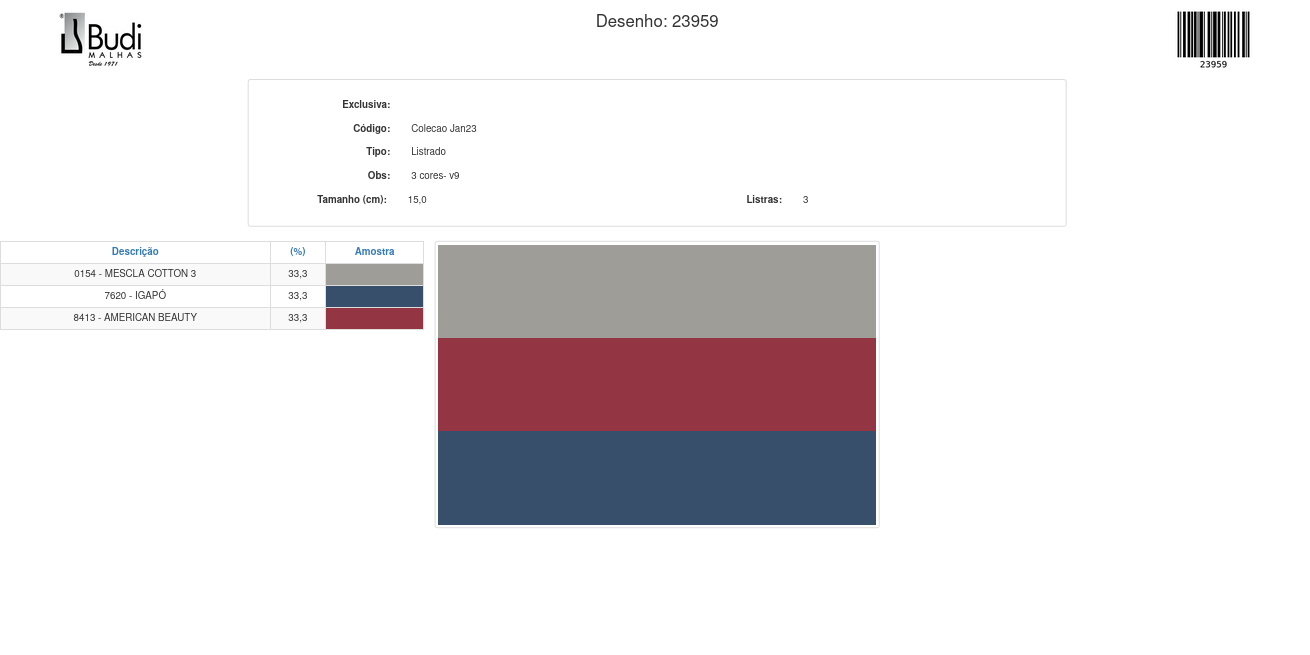Click the 3 cores- v9 observation text
Image resolution: width=1310 pixels, height=655 pixels.
[435, 176]
